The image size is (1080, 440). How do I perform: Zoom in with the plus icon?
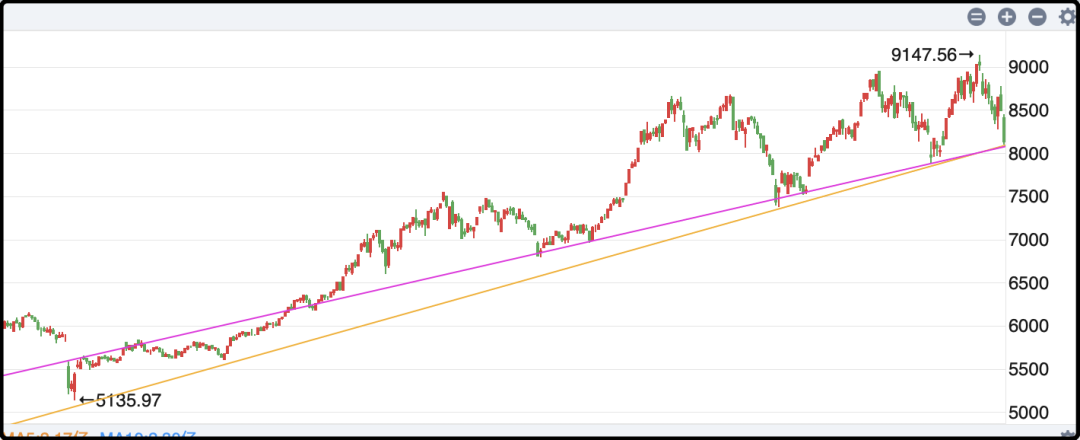point(1007,17)
